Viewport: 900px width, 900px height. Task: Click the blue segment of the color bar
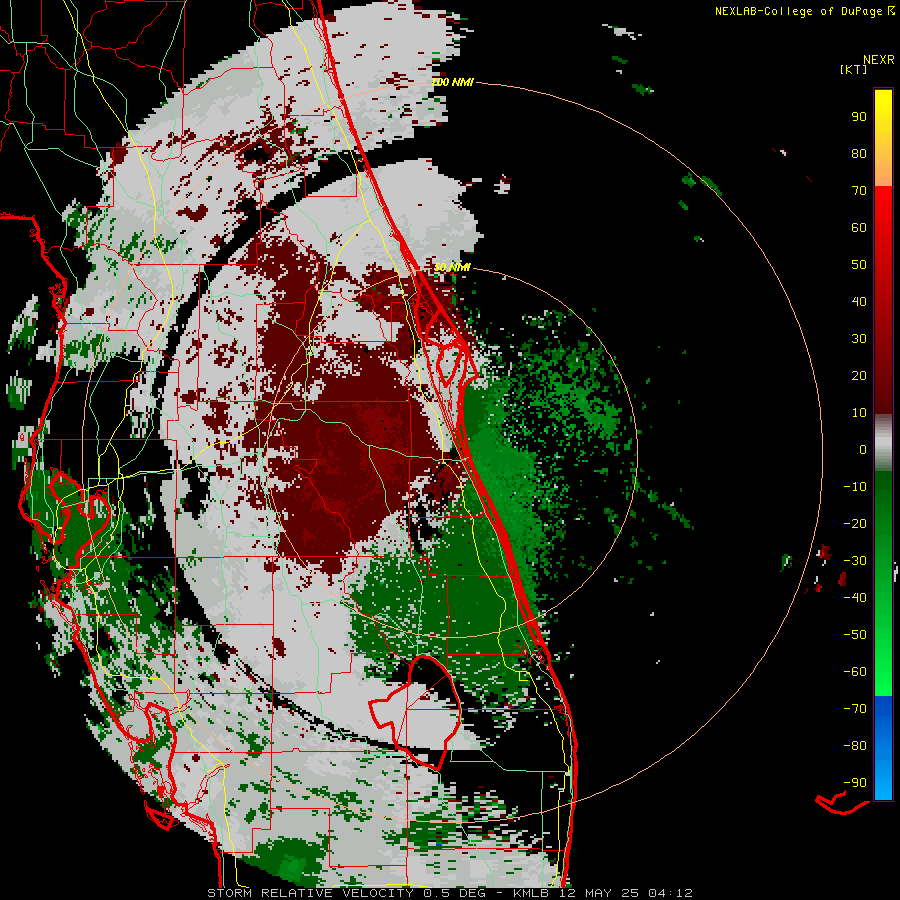(883, 748)
